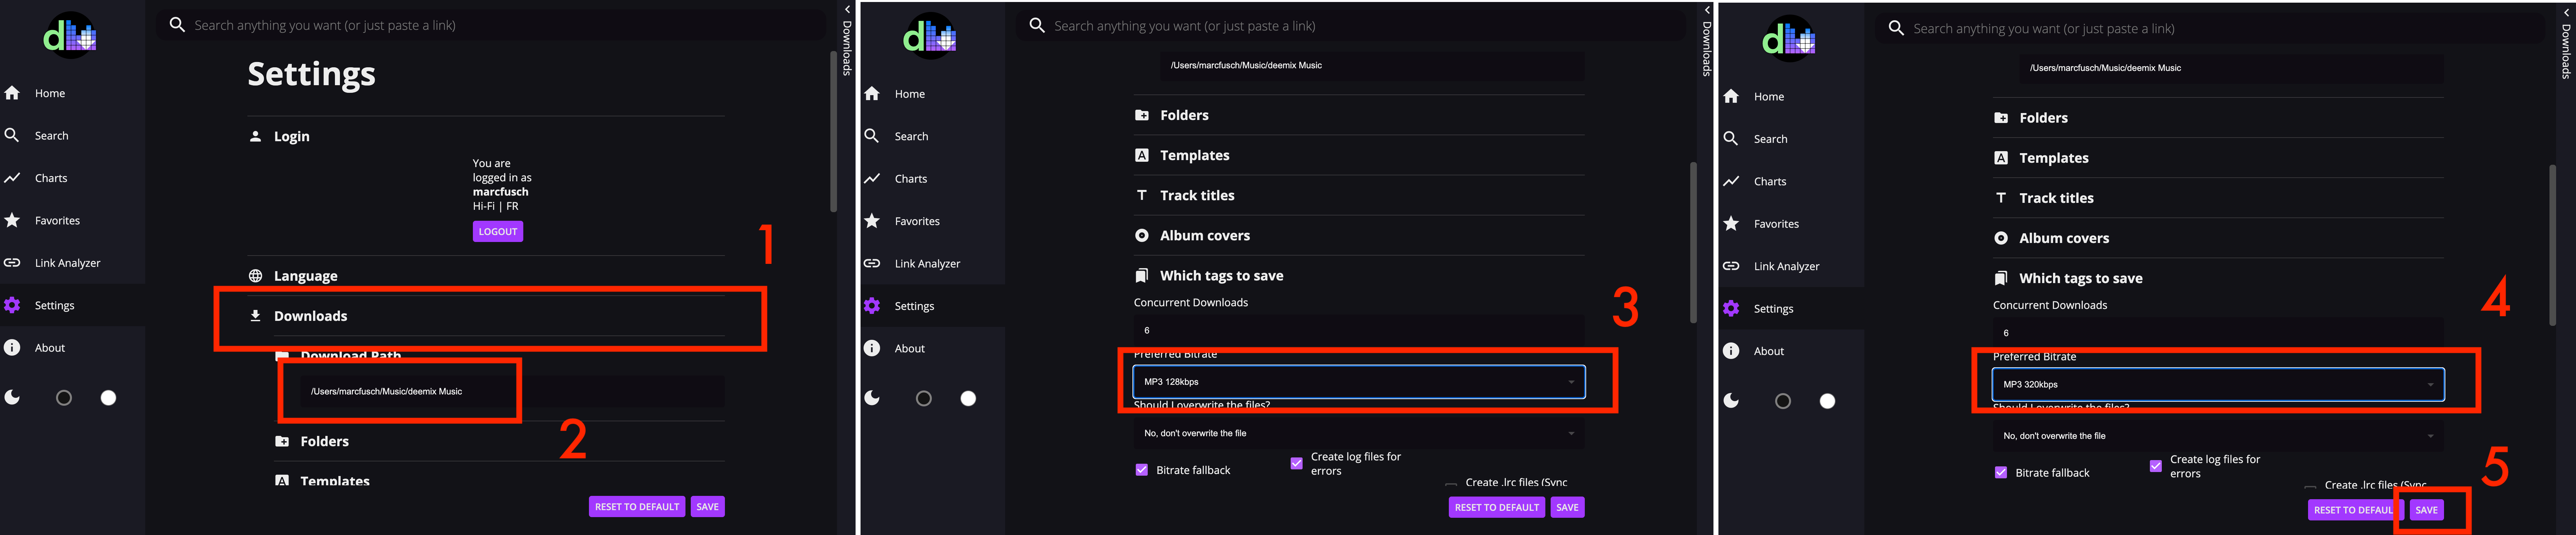Screen dimensions: 2576x535
Task: Select white light theme in the Login screenshot
Action: coord(108,398)
